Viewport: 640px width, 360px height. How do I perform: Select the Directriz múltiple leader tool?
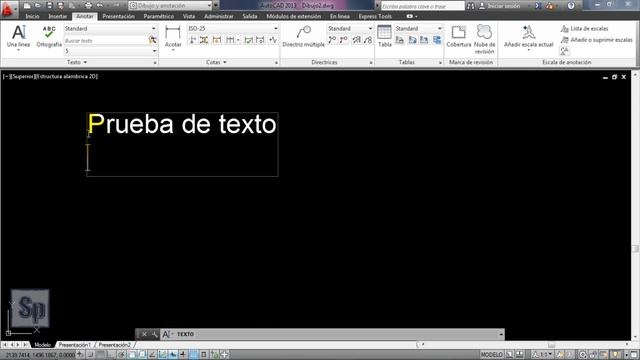click(x=303, y=37)
